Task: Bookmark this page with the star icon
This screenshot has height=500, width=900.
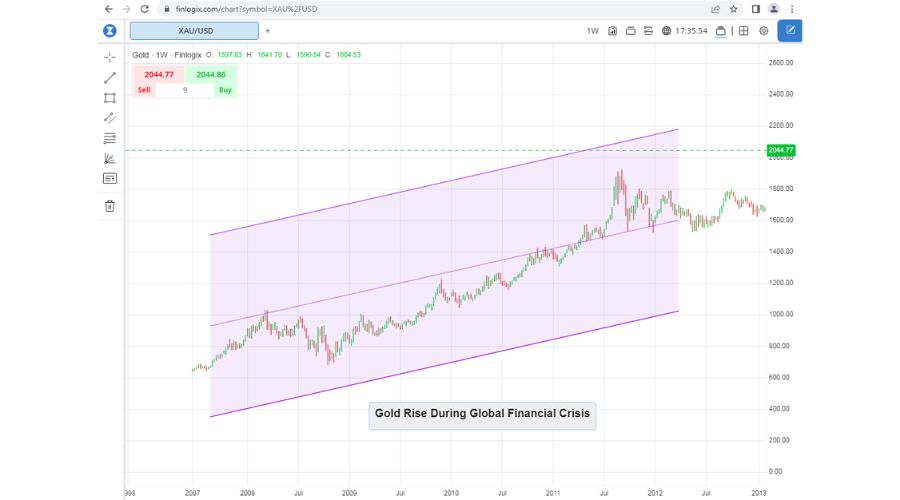Action: tap(736, 8)
